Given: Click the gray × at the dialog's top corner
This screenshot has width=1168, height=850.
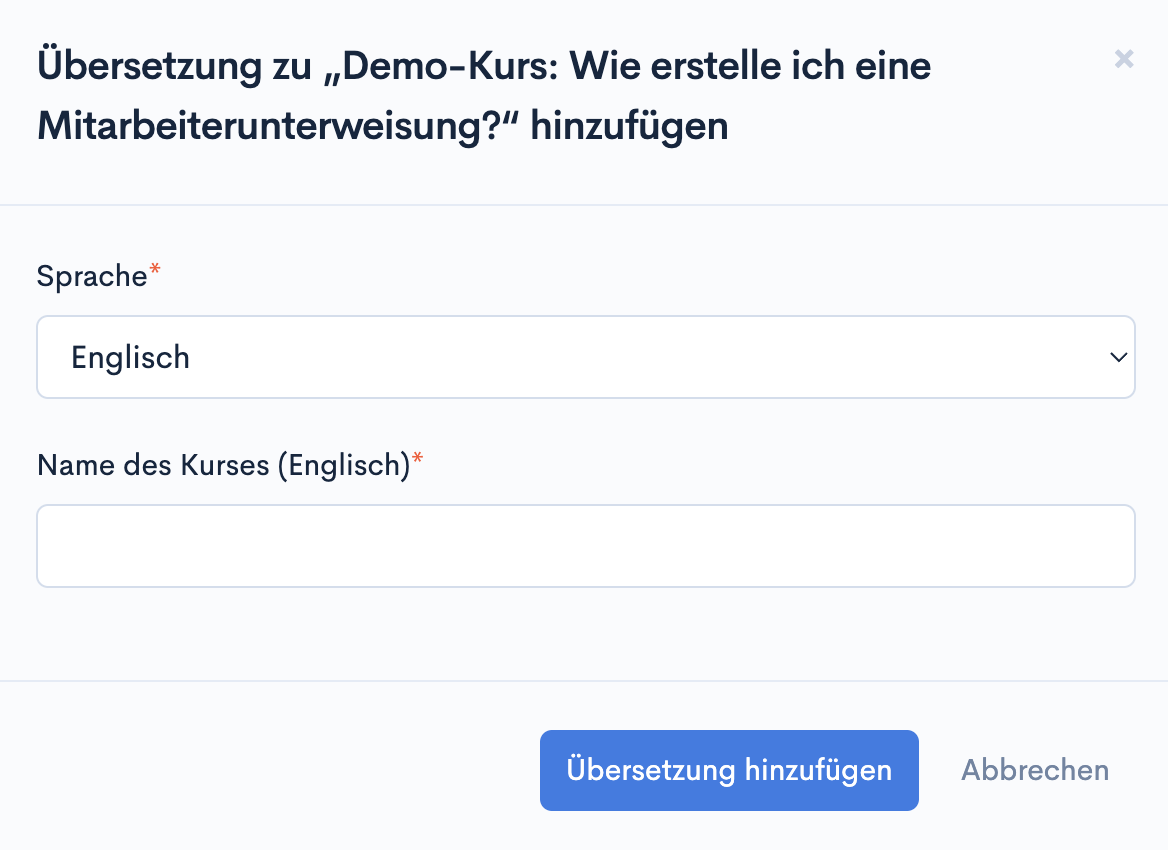Looking at the screenshot, I should 1124,59.
